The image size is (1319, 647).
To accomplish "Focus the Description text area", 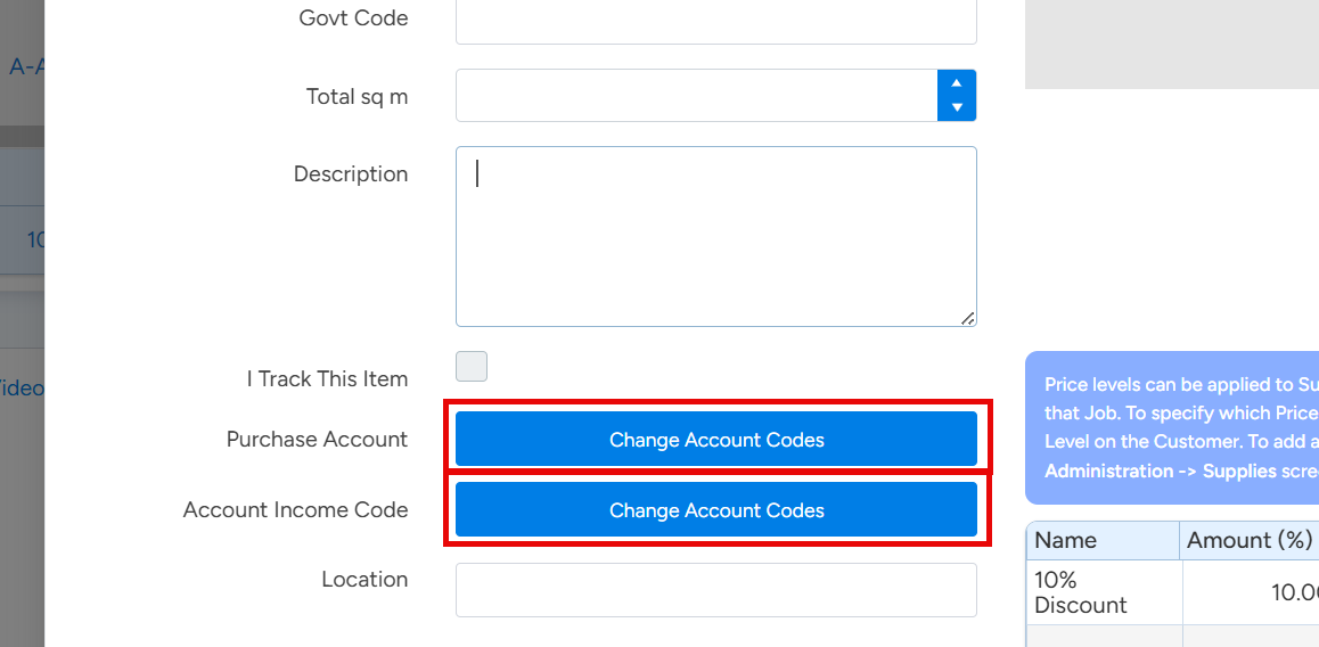I will 715,236.
